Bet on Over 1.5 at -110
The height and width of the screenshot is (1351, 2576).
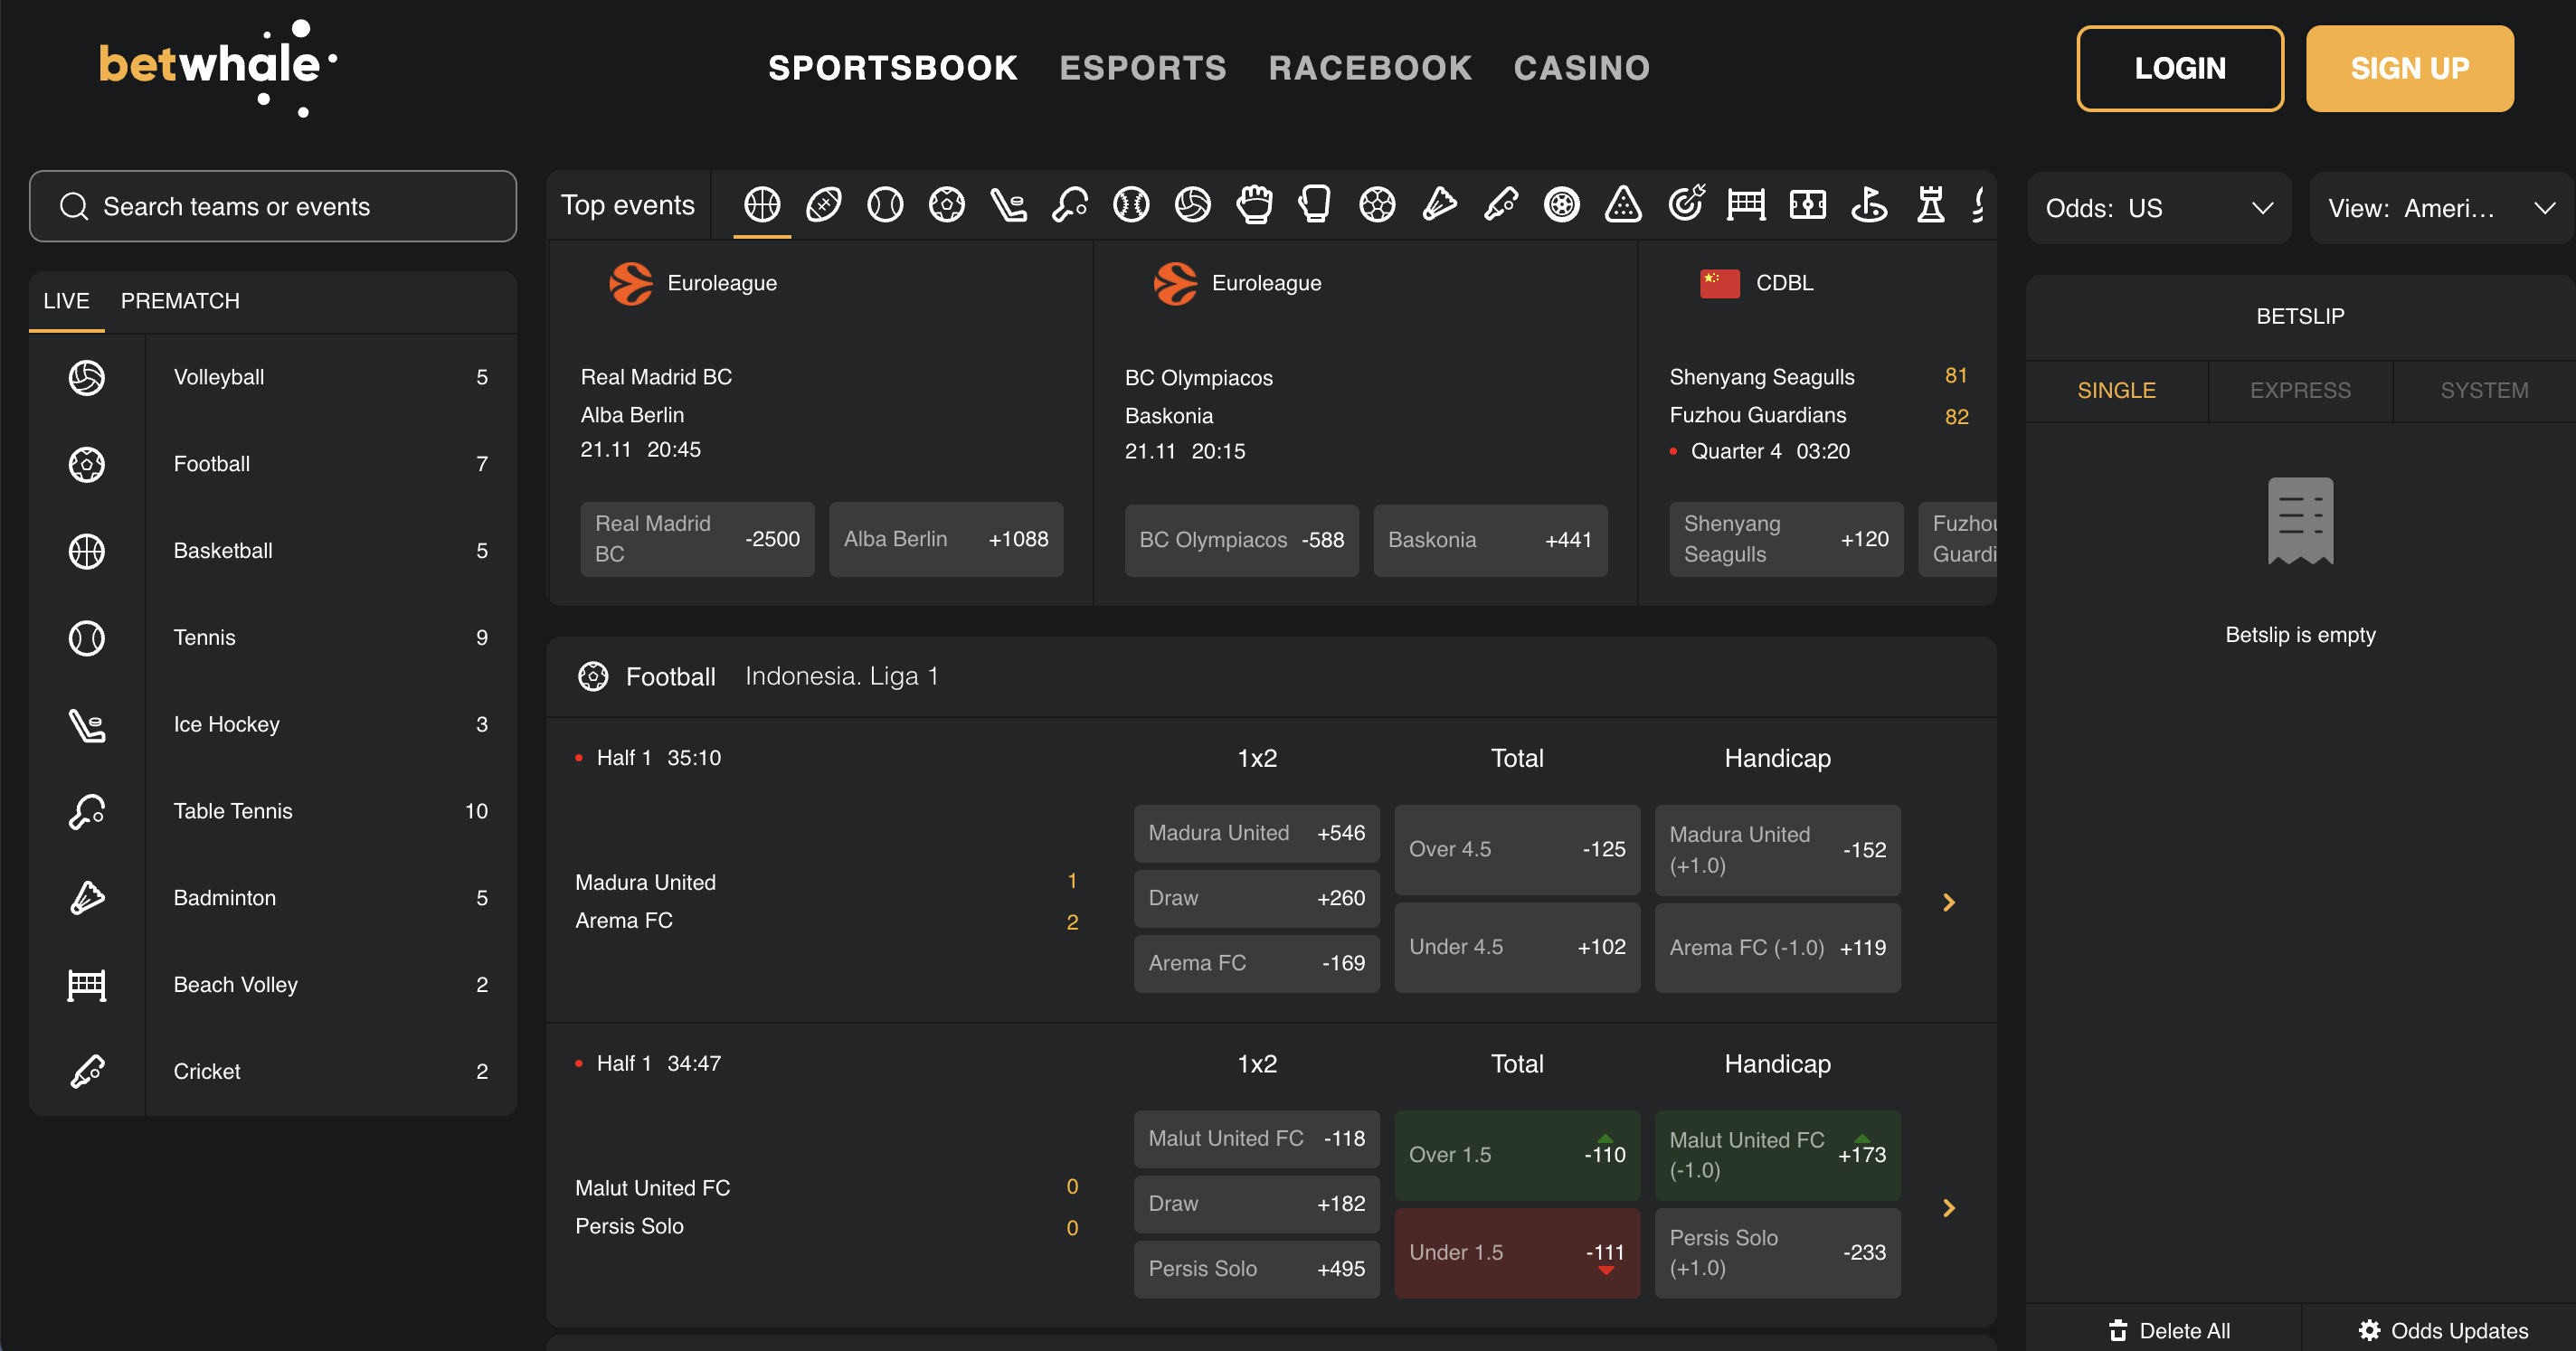[x=1517, y=1155]
